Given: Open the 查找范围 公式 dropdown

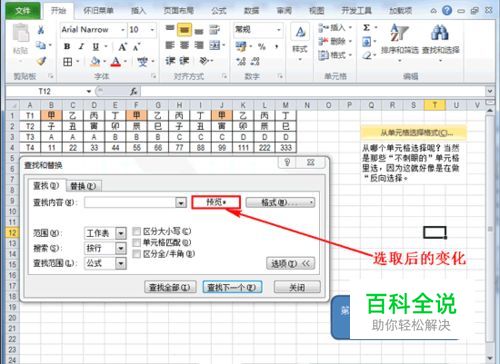Looking at the screenshot, I should pos(121,263).
